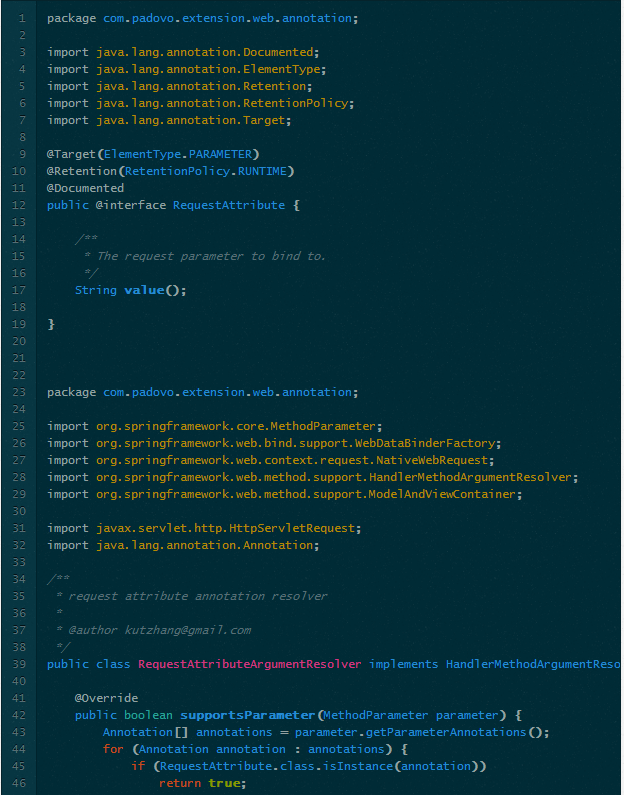
Task: Click @Retention(RetentionPolicy.RUNTIME) annotation
Action: click(x=171, y=171)
